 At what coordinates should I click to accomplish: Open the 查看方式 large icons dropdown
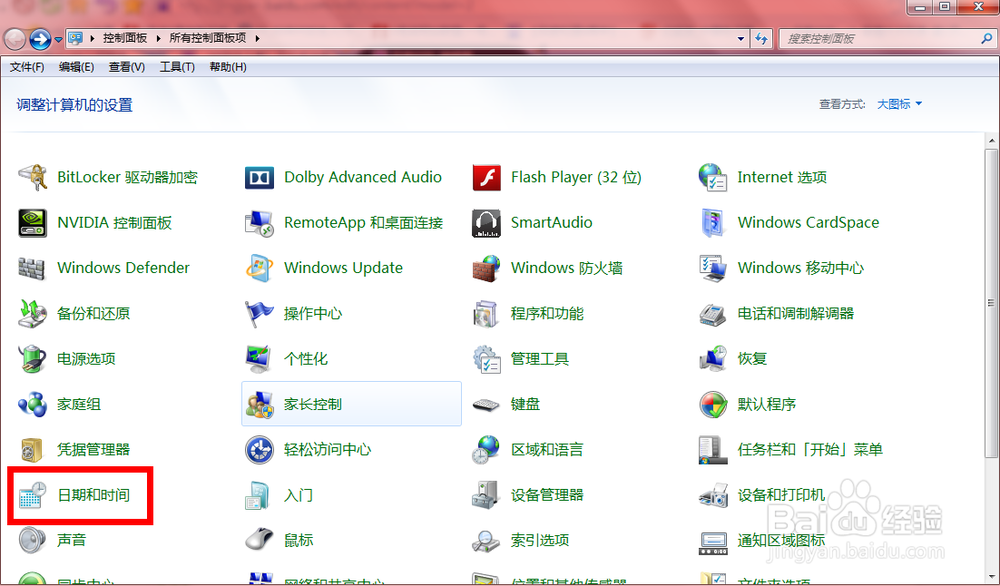pos(895,104)
